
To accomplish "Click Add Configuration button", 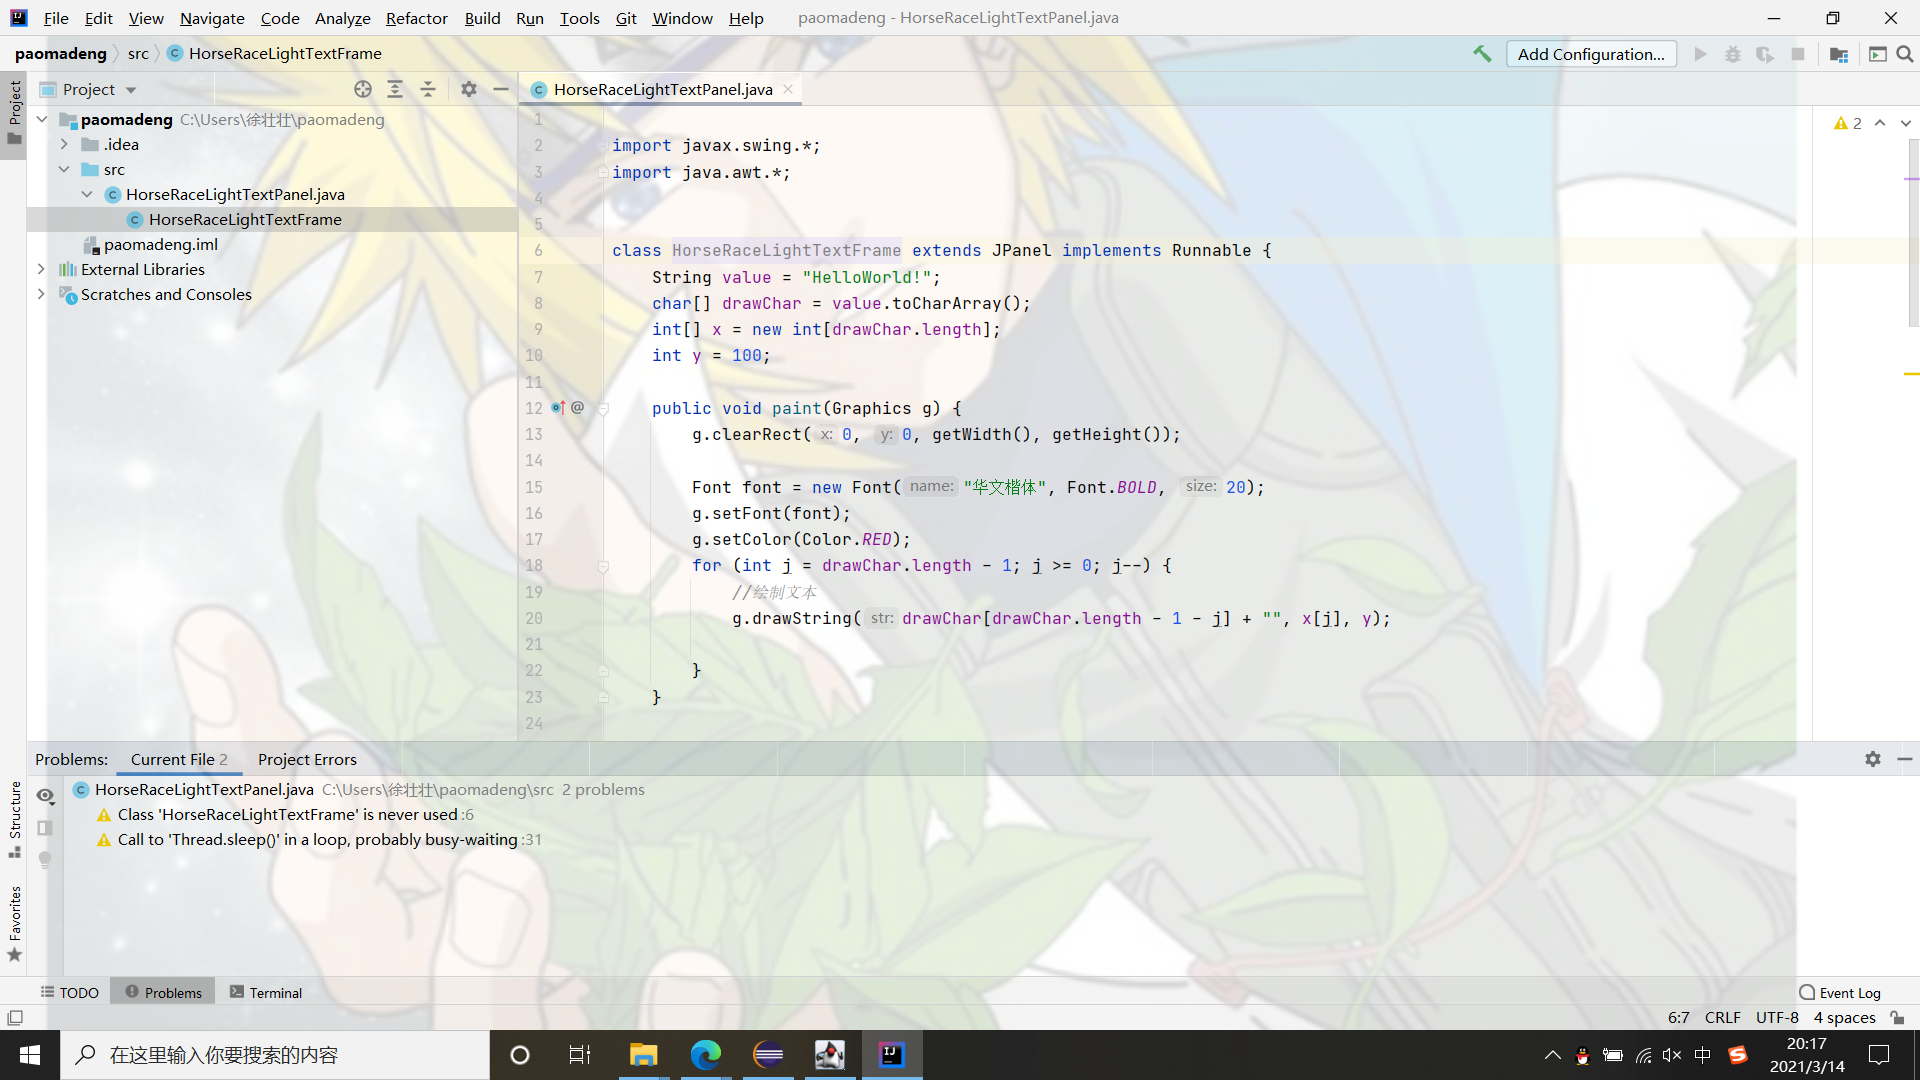I will 1590,54.
